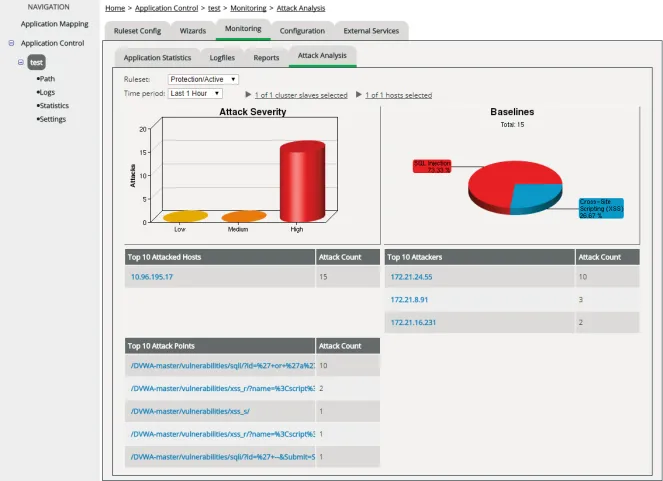Click attack count 2 for 172.21.16.231
The width and height of the screenshot is (663, 481).
click(581, 322)
